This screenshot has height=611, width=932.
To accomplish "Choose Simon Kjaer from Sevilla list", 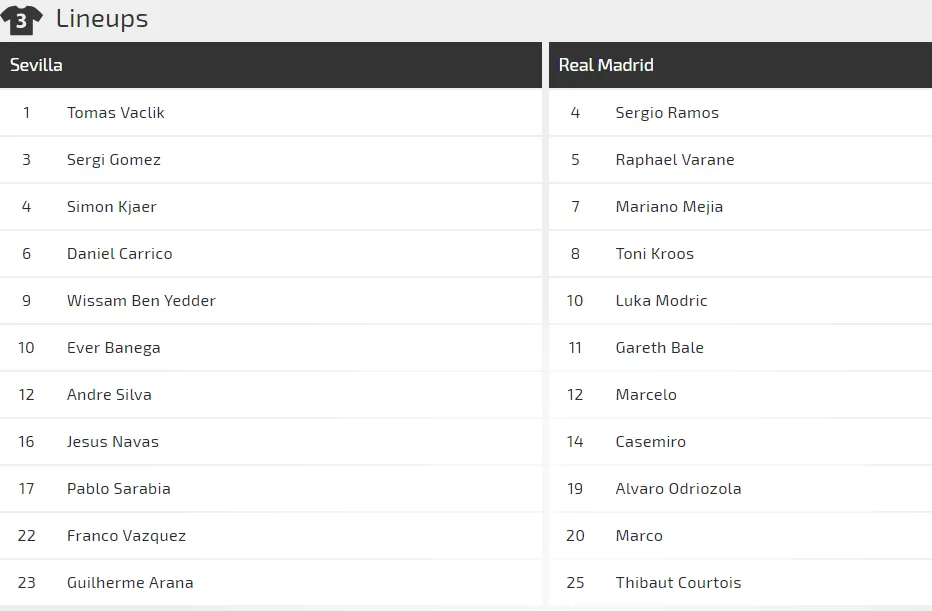I will point(111,207).
